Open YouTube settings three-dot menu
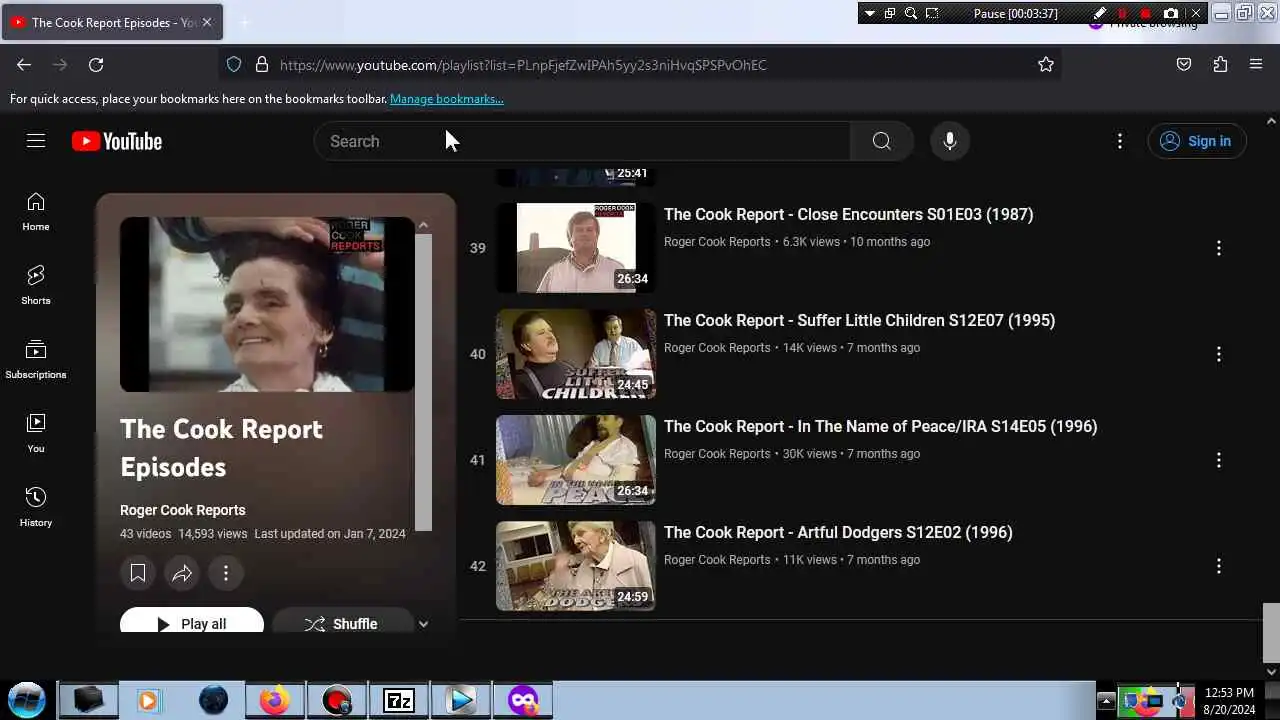 [x=1120, y=141]
